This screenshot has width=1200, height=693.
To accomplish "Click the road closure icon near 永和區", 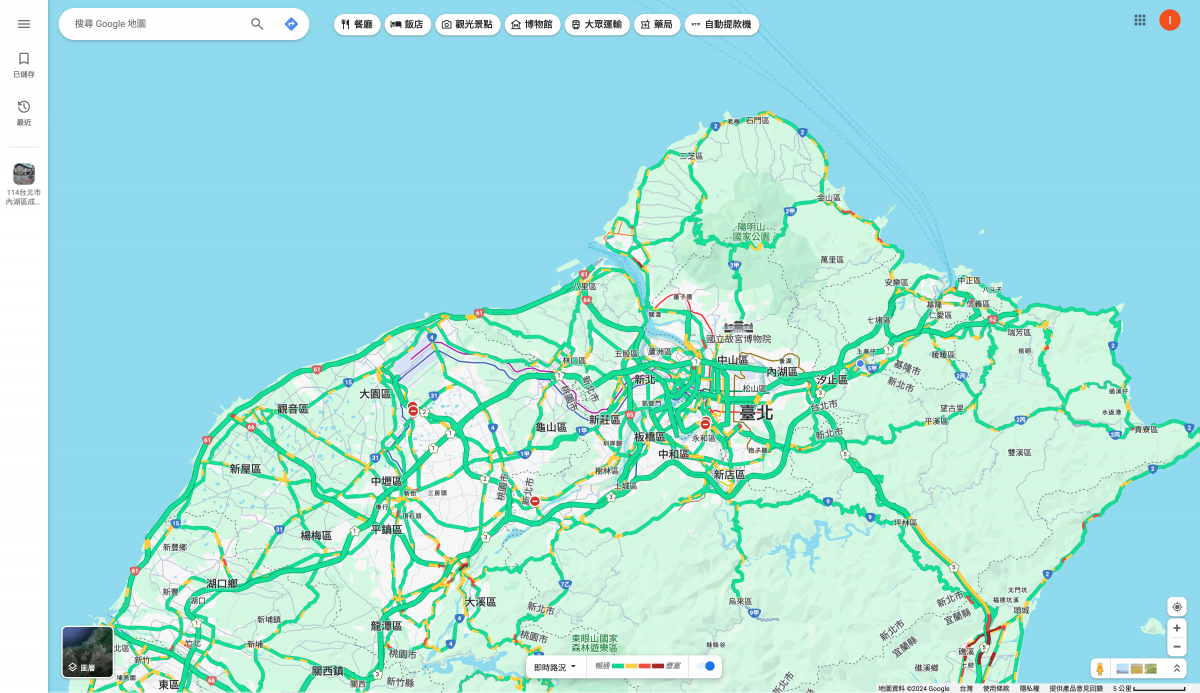I will coord(705,423).
